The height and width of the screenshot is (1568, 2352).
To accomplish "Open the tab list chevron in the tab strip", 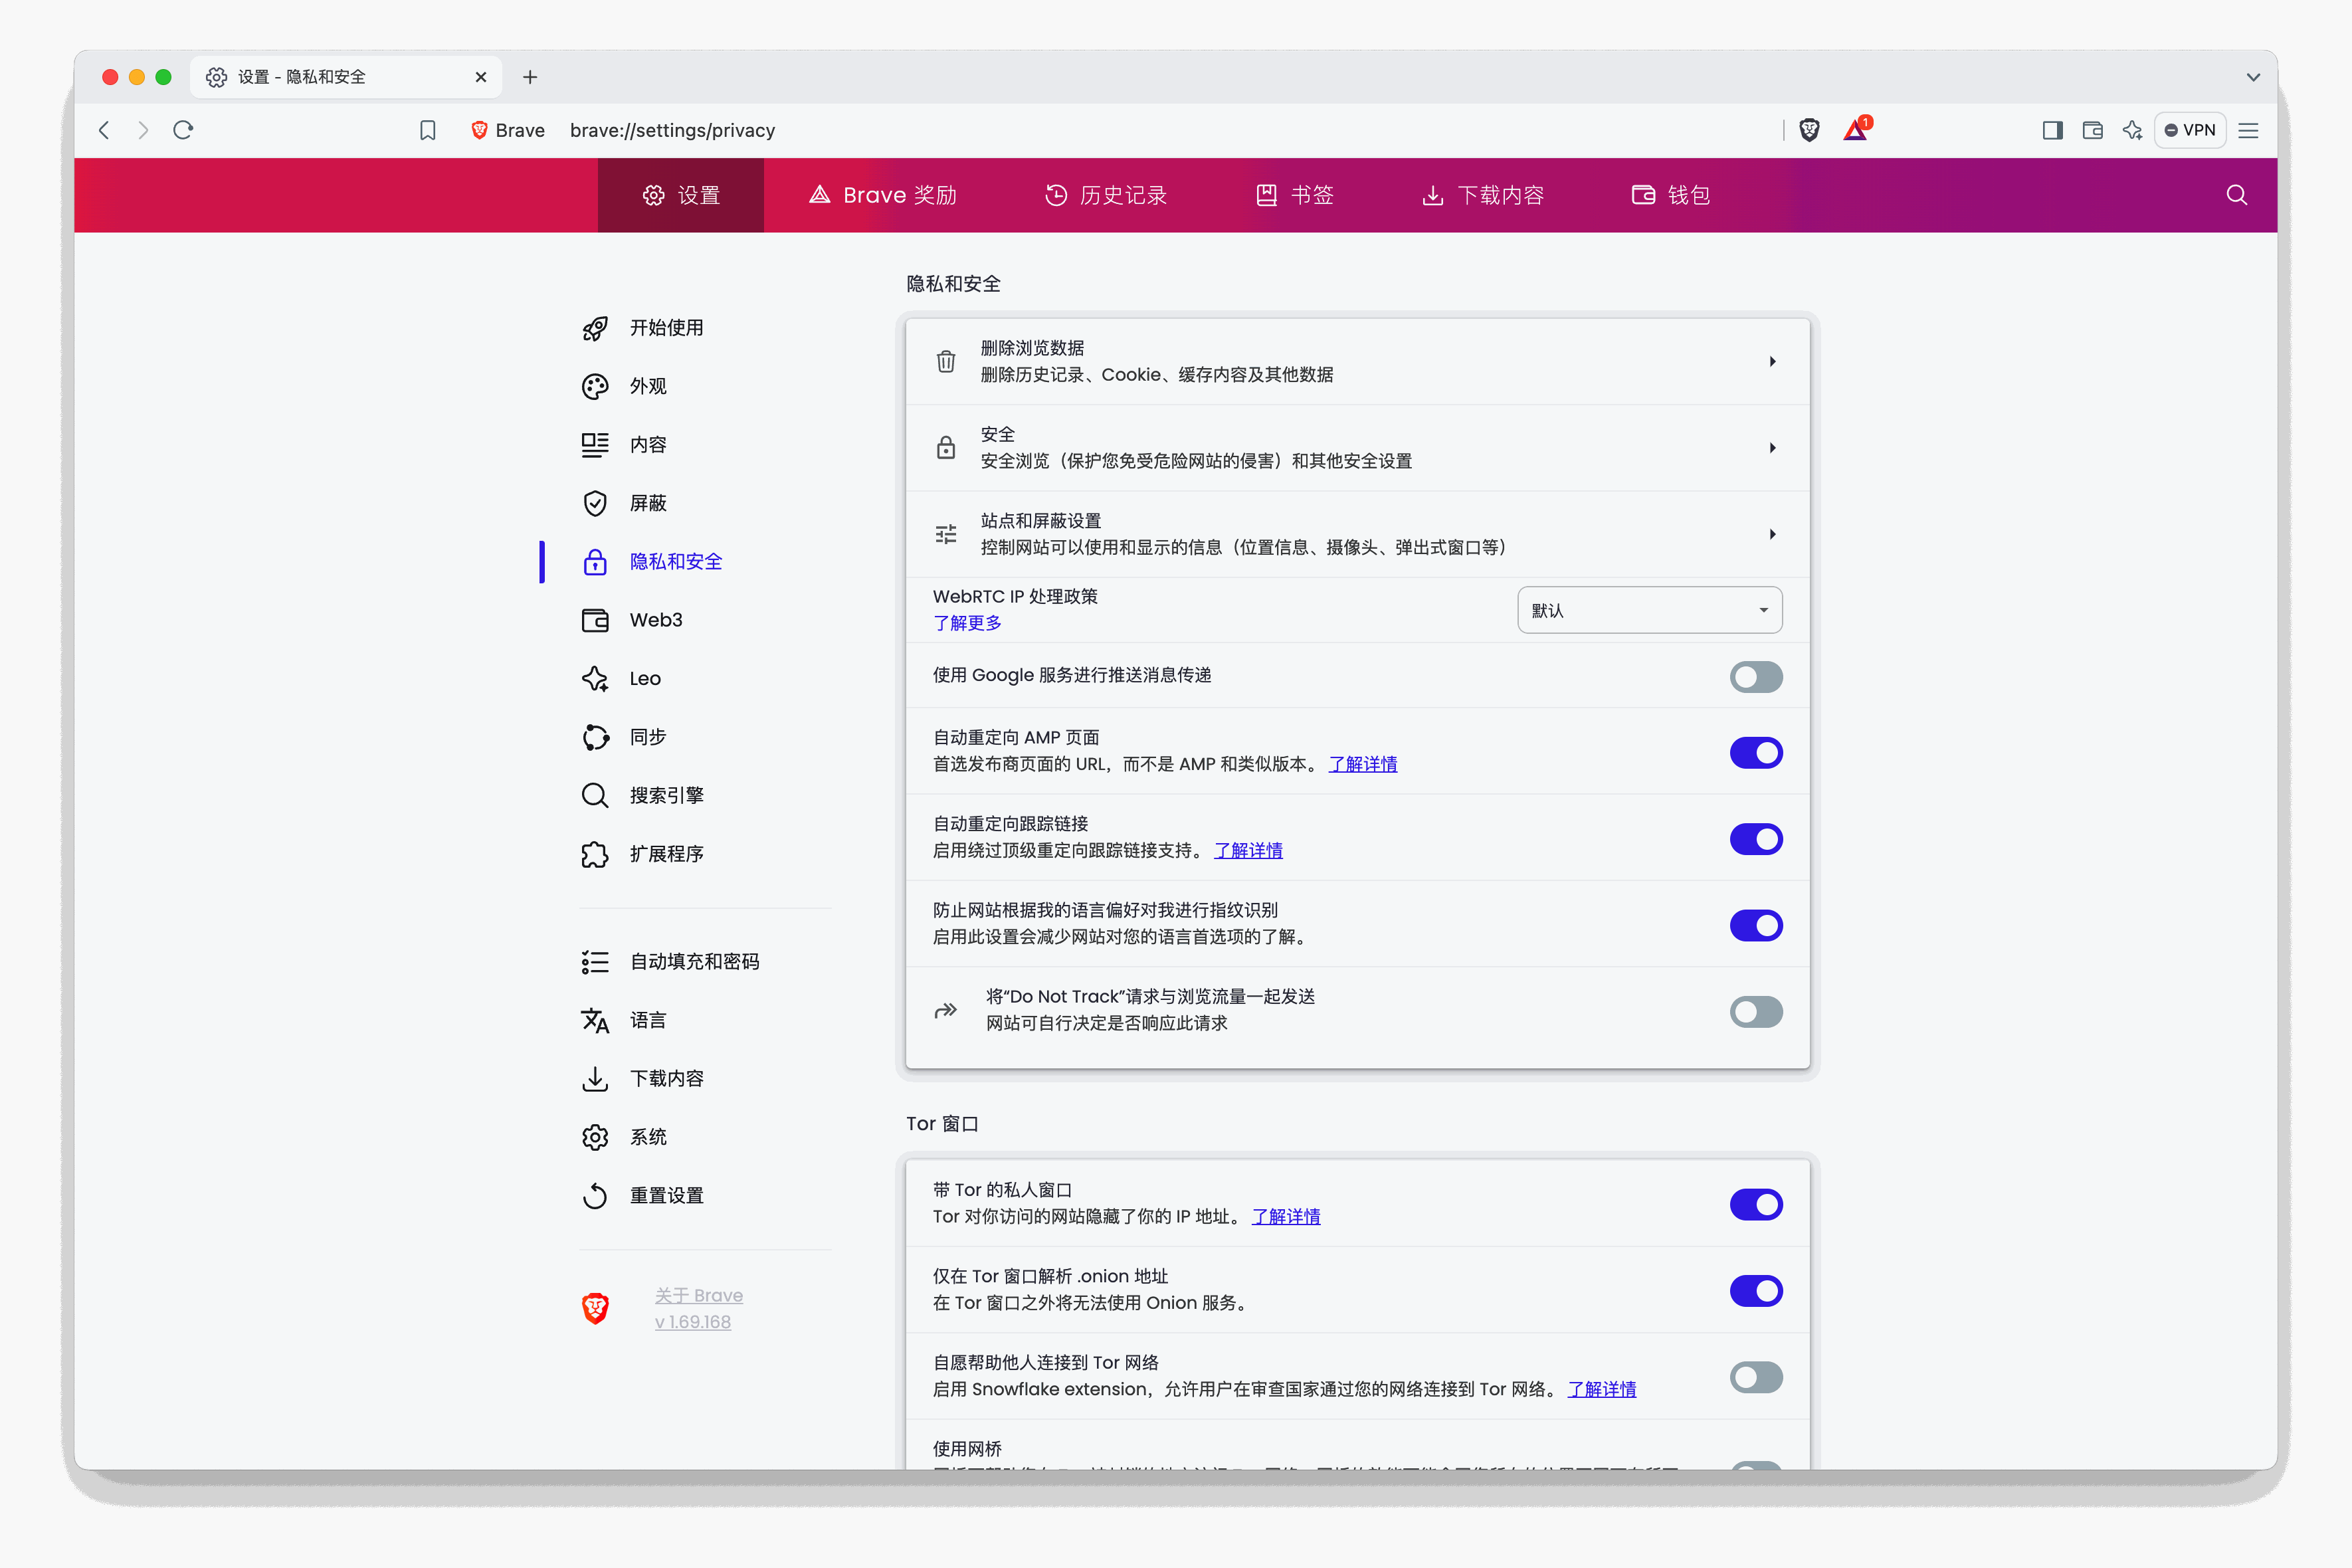I will click(2253, 77).
